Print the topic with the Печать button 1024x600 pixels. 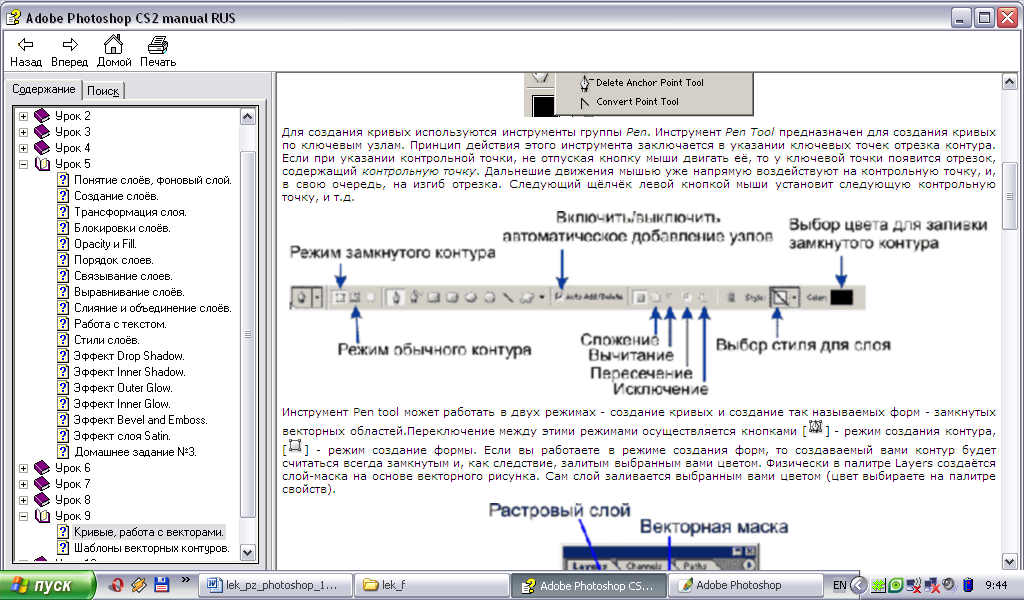tap(158, 52)
